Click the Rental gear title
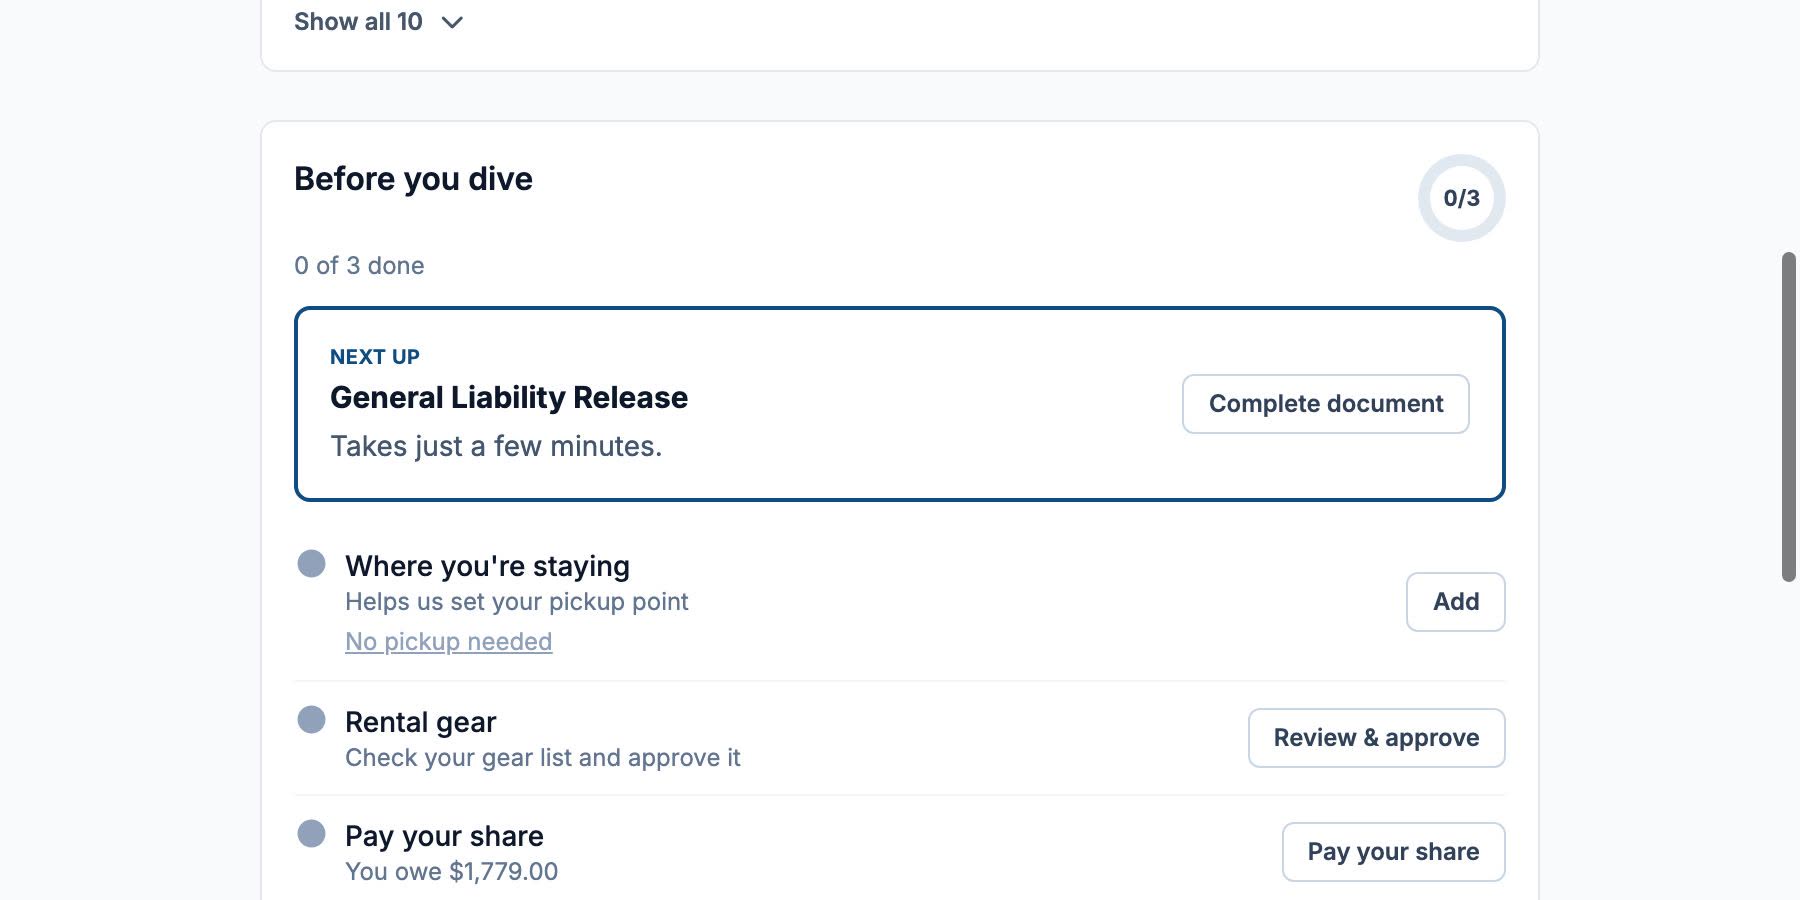1800x900 pixels. coord(421,722)
